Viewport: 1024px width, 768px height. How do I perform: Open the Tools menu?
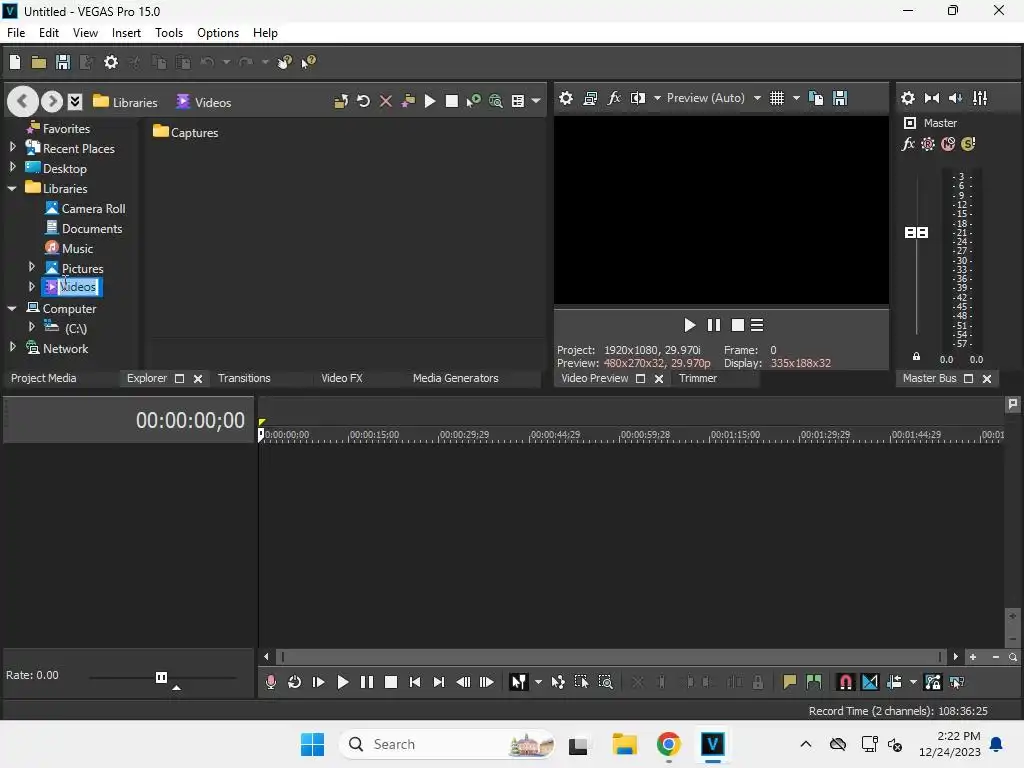point(168,33)
